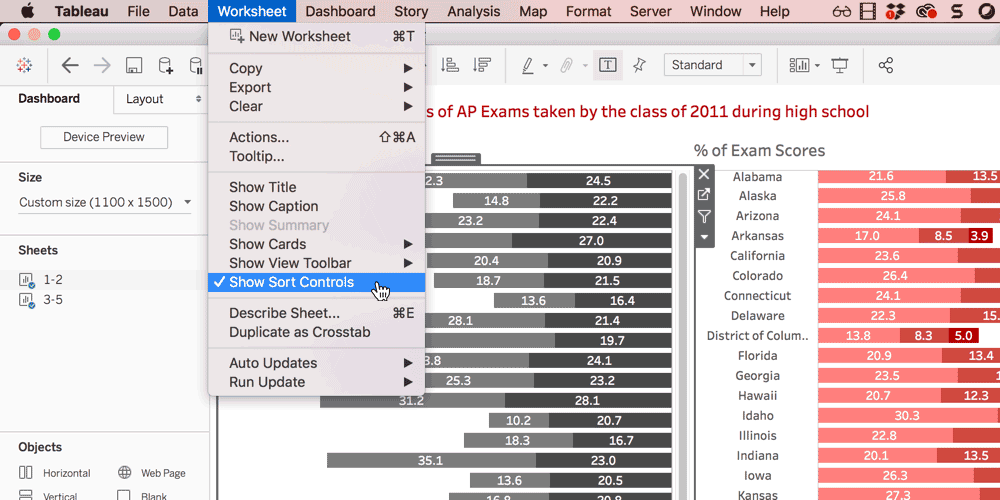
Task: Select New Worksheet menu item
Action: (x=316, y=36)
